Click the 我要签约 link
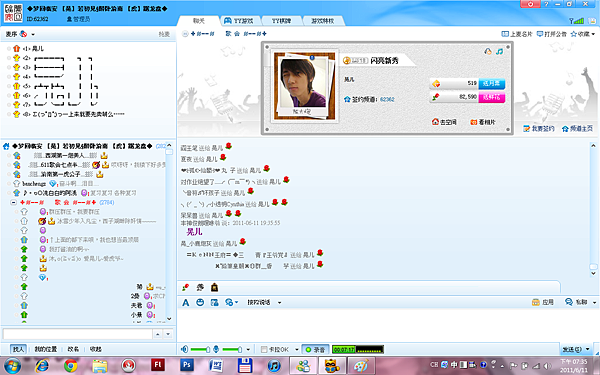The height and width of the screenshot is (375, 600). click(x=538, y=129)
